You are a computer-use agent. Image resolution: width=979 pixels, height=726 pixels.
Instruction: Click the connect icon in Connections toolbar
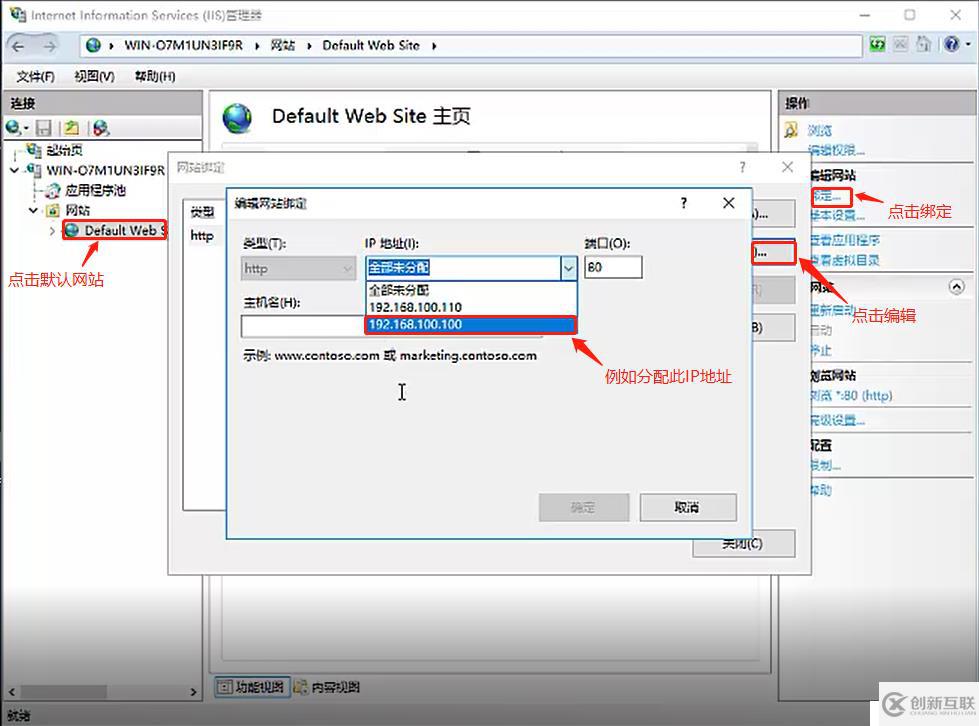(x=12, y=128)
